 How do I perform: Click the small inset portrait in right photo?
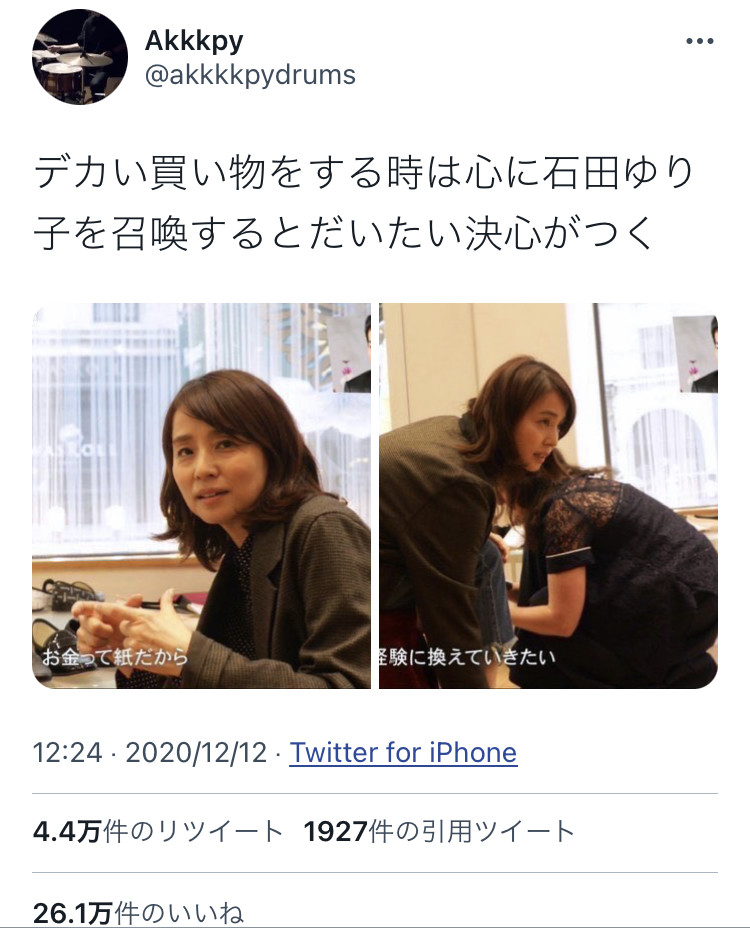695,353
